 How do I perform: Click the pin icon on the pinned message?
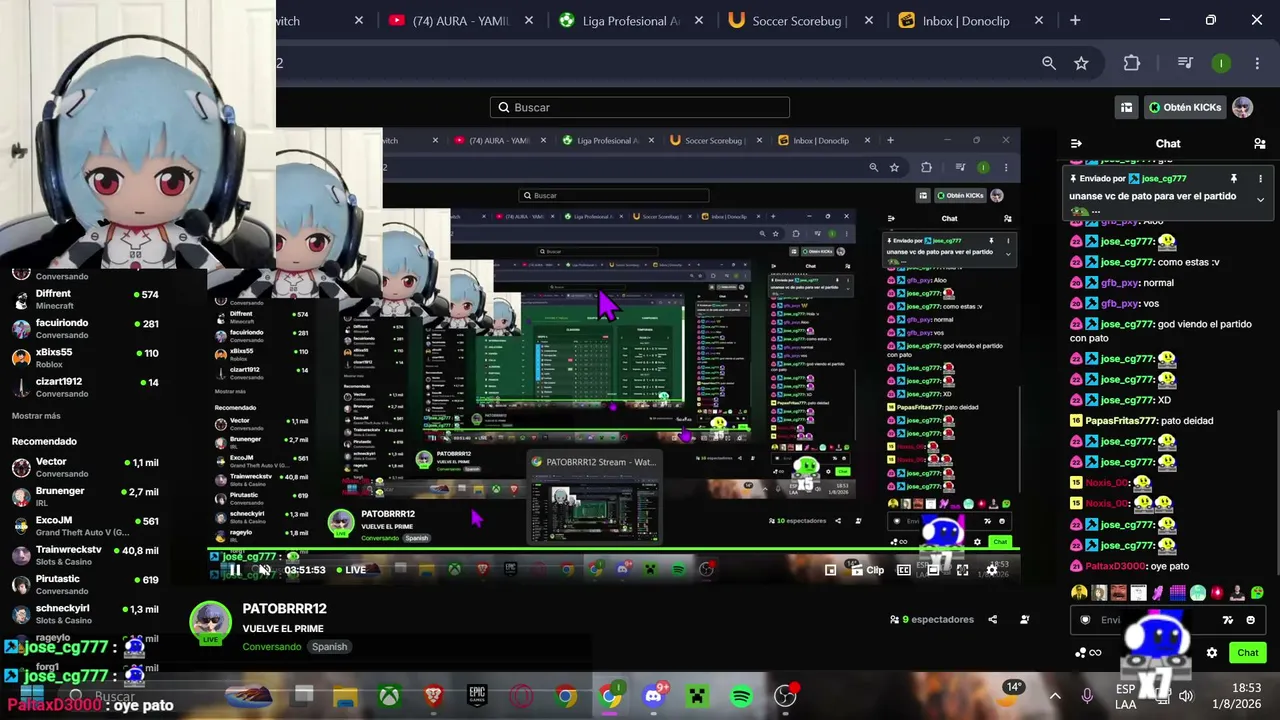click(x=1234, y=178)
